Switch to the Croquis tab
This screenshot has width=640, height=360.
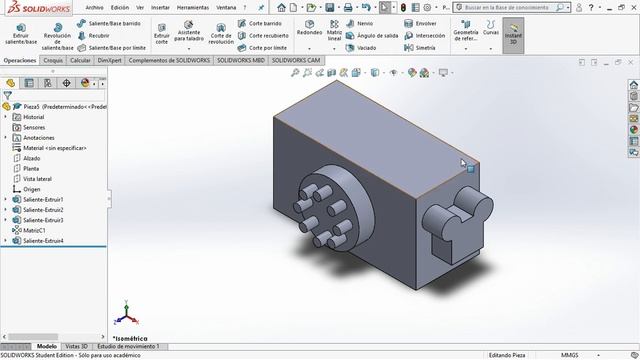pos(53,60)
